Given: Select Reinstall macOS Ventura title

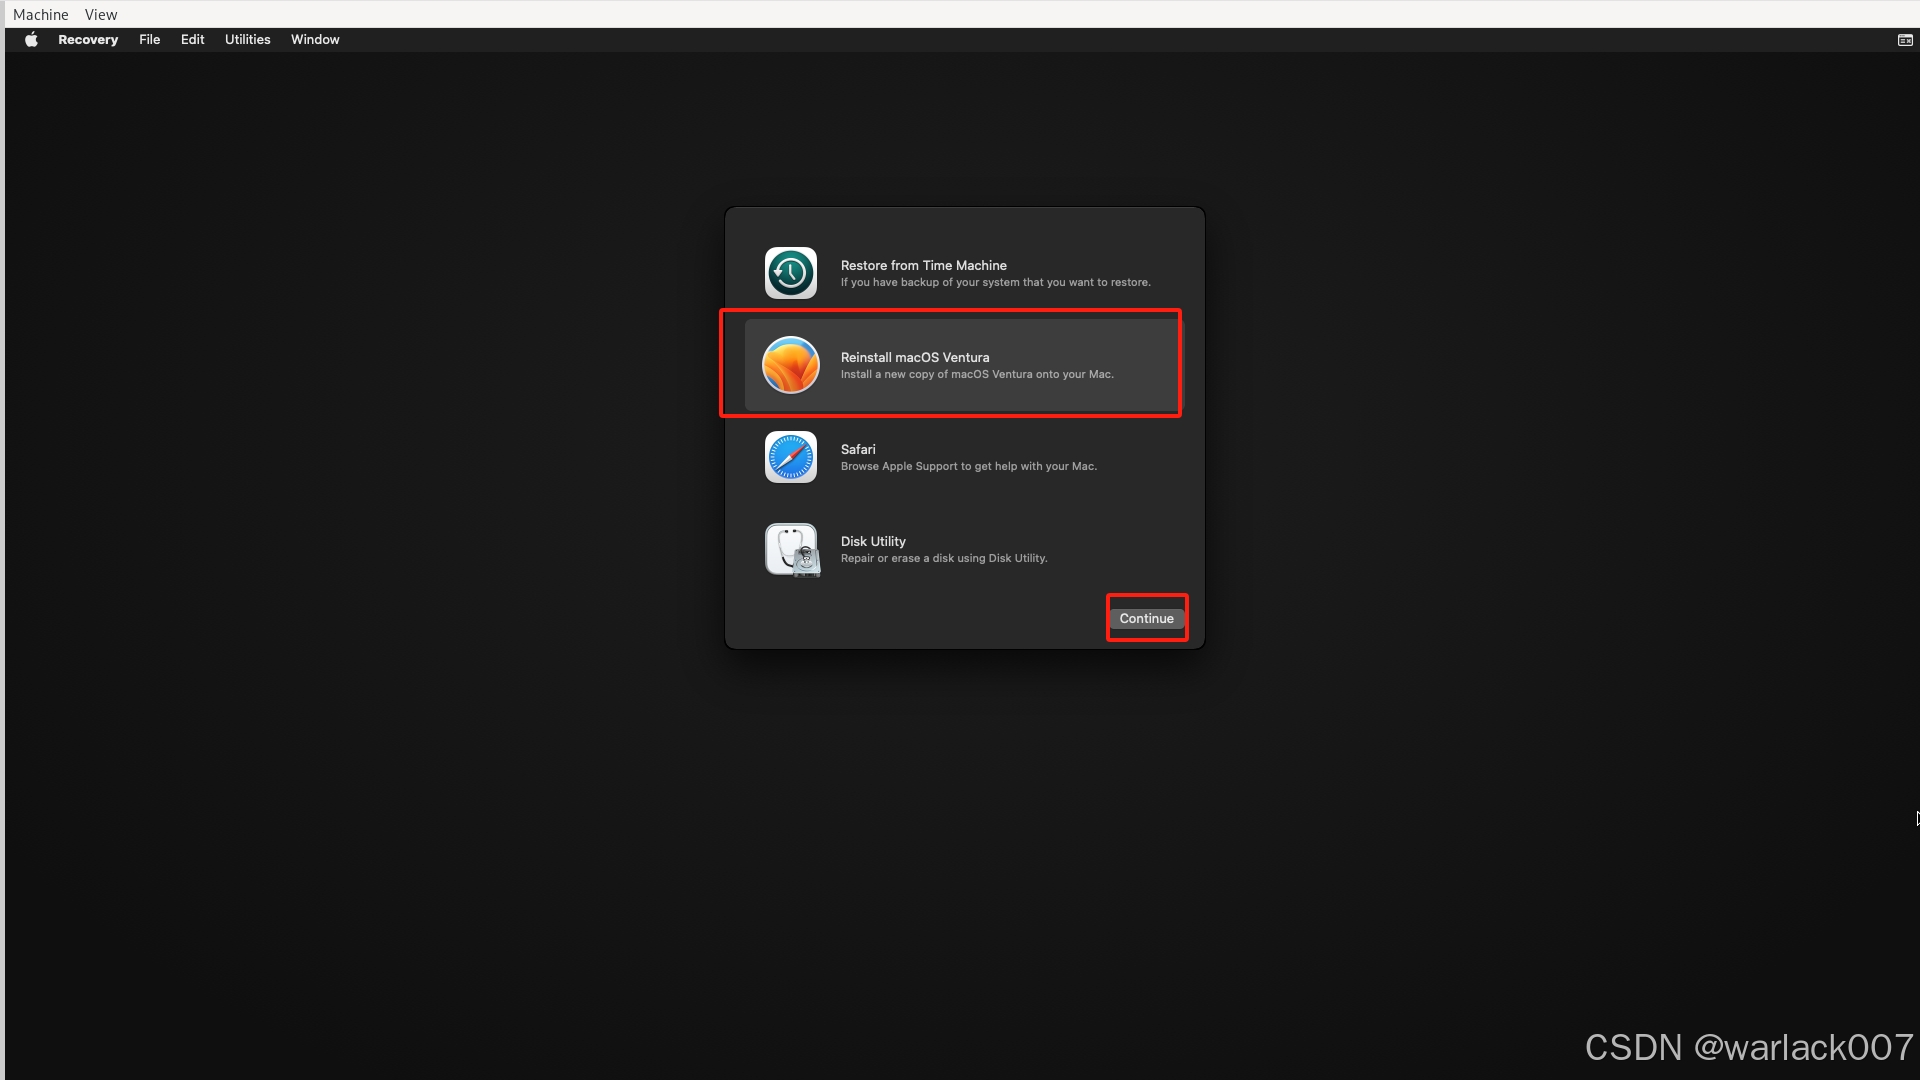Looking at the screenshot, I should 915,358.
